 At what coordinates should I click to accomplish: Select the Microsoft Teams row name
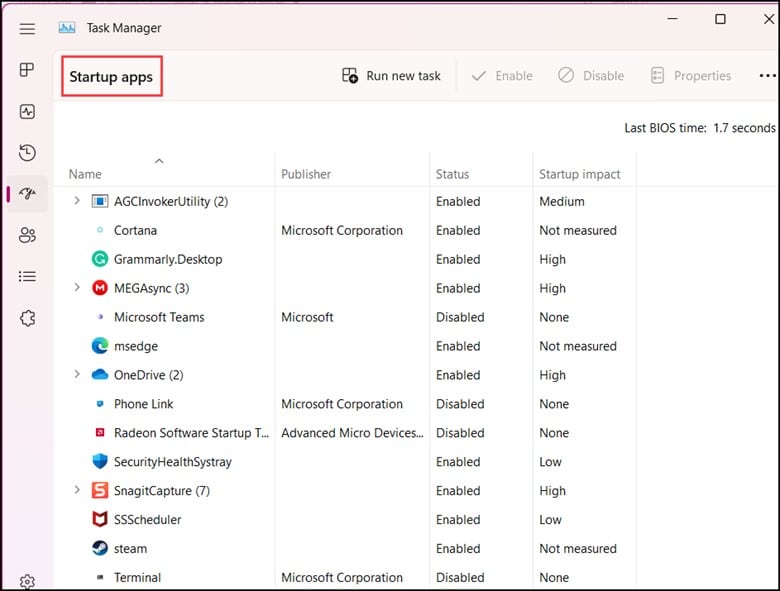[x=159, y=317]
